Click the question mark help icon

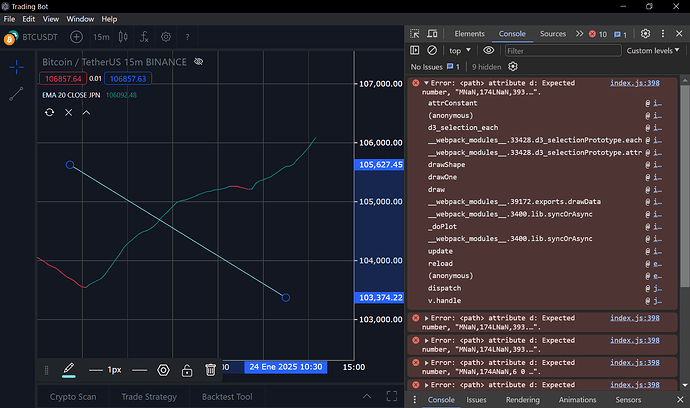187,37
